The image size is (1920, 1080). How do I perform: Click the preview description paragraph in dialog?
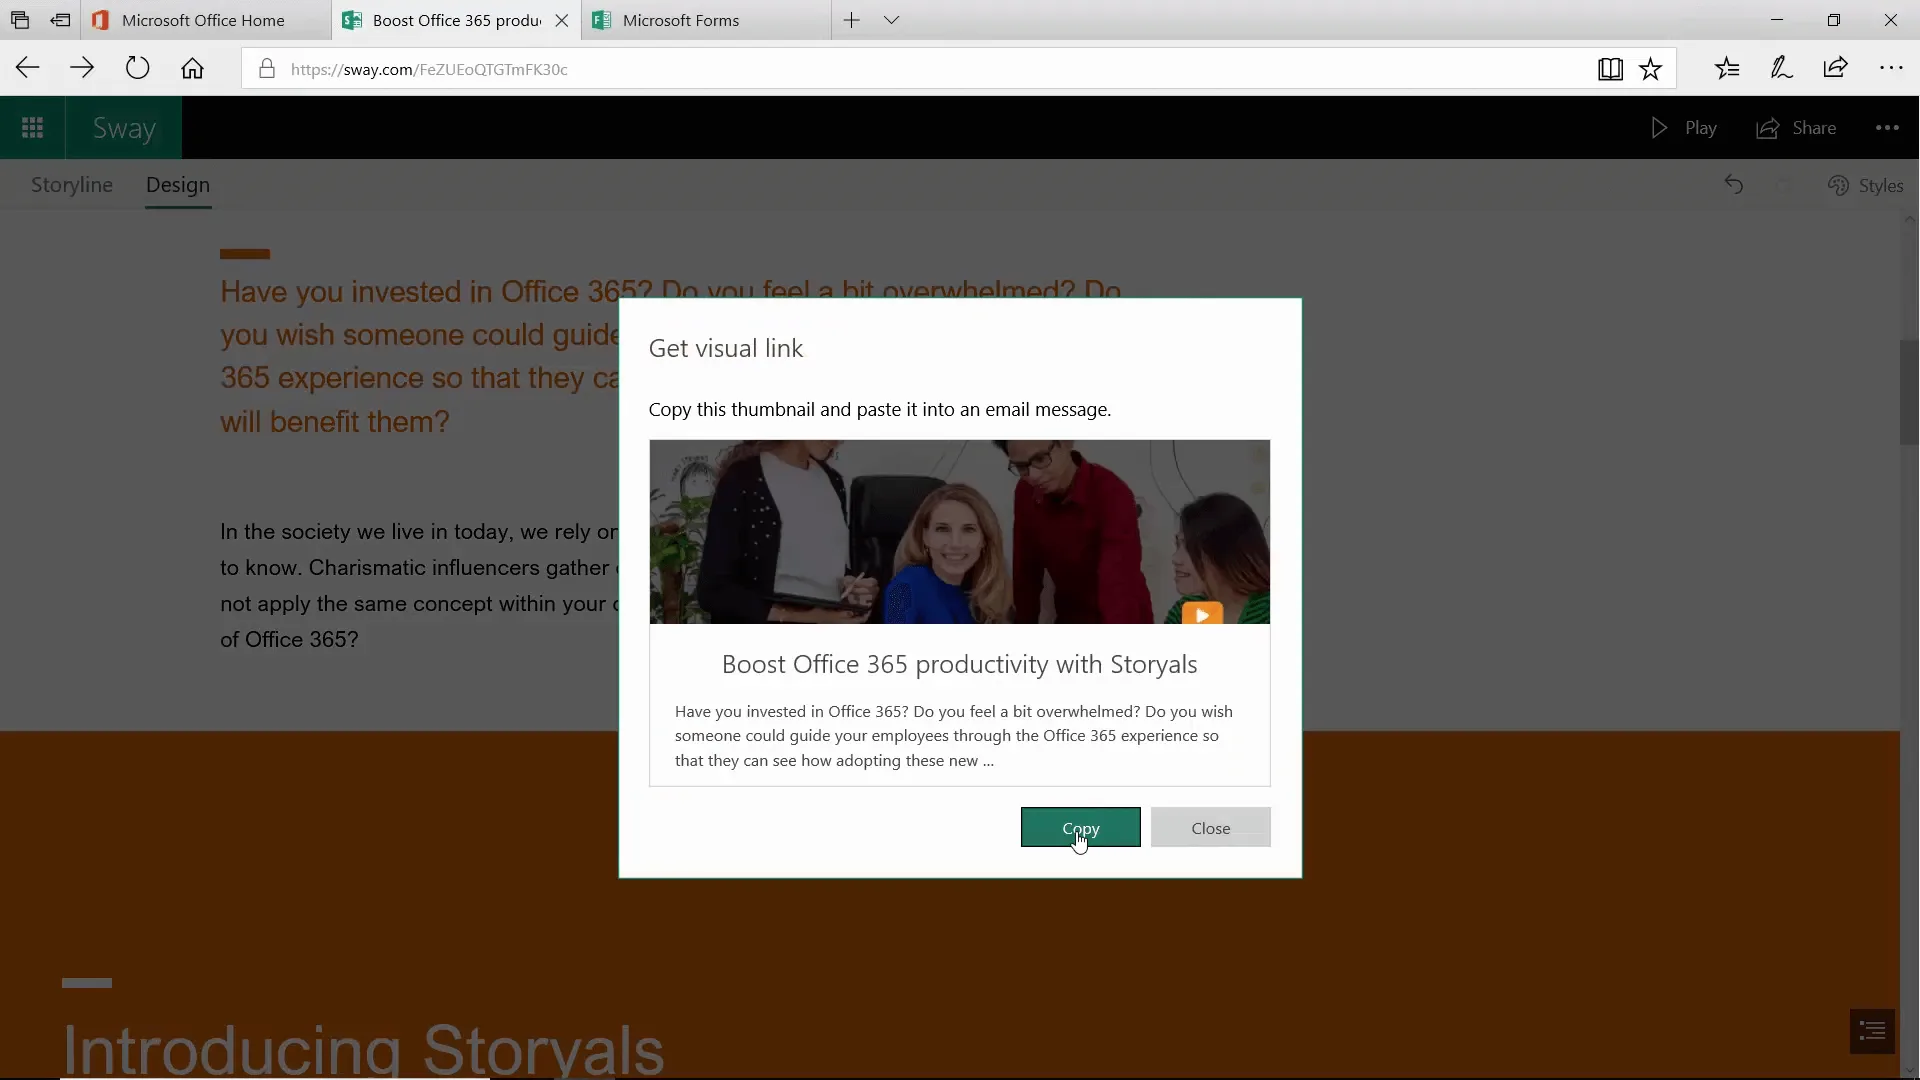tap(954, 736)
